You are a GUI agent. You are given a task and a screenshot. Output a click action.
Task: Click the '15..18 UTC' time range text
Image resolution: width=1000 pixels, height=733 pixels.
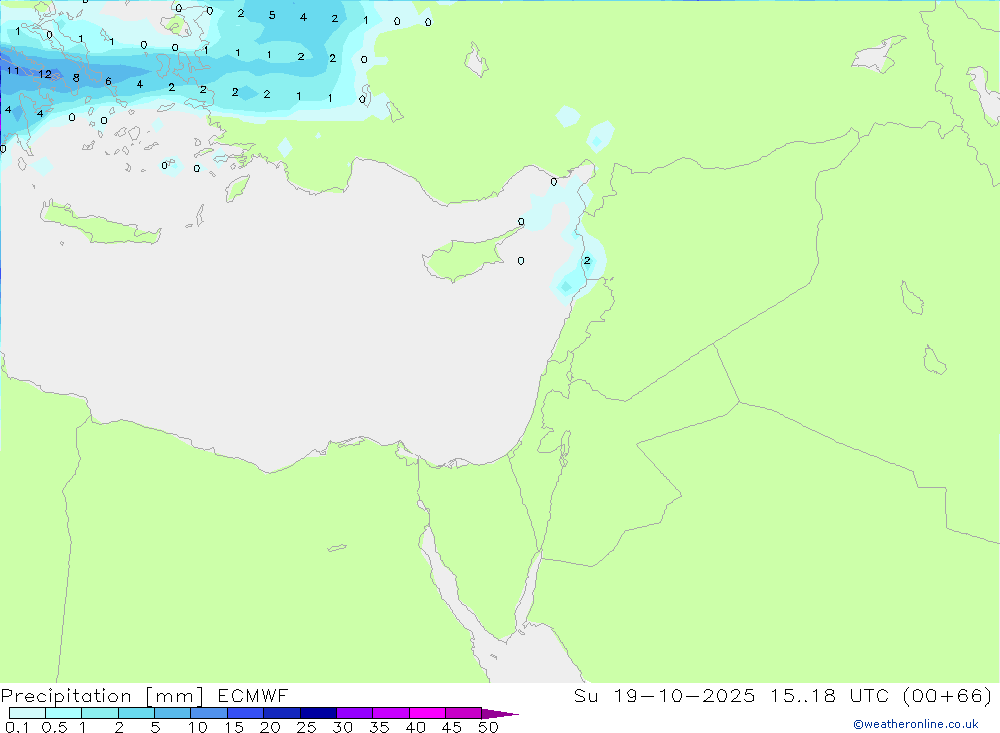829,695
